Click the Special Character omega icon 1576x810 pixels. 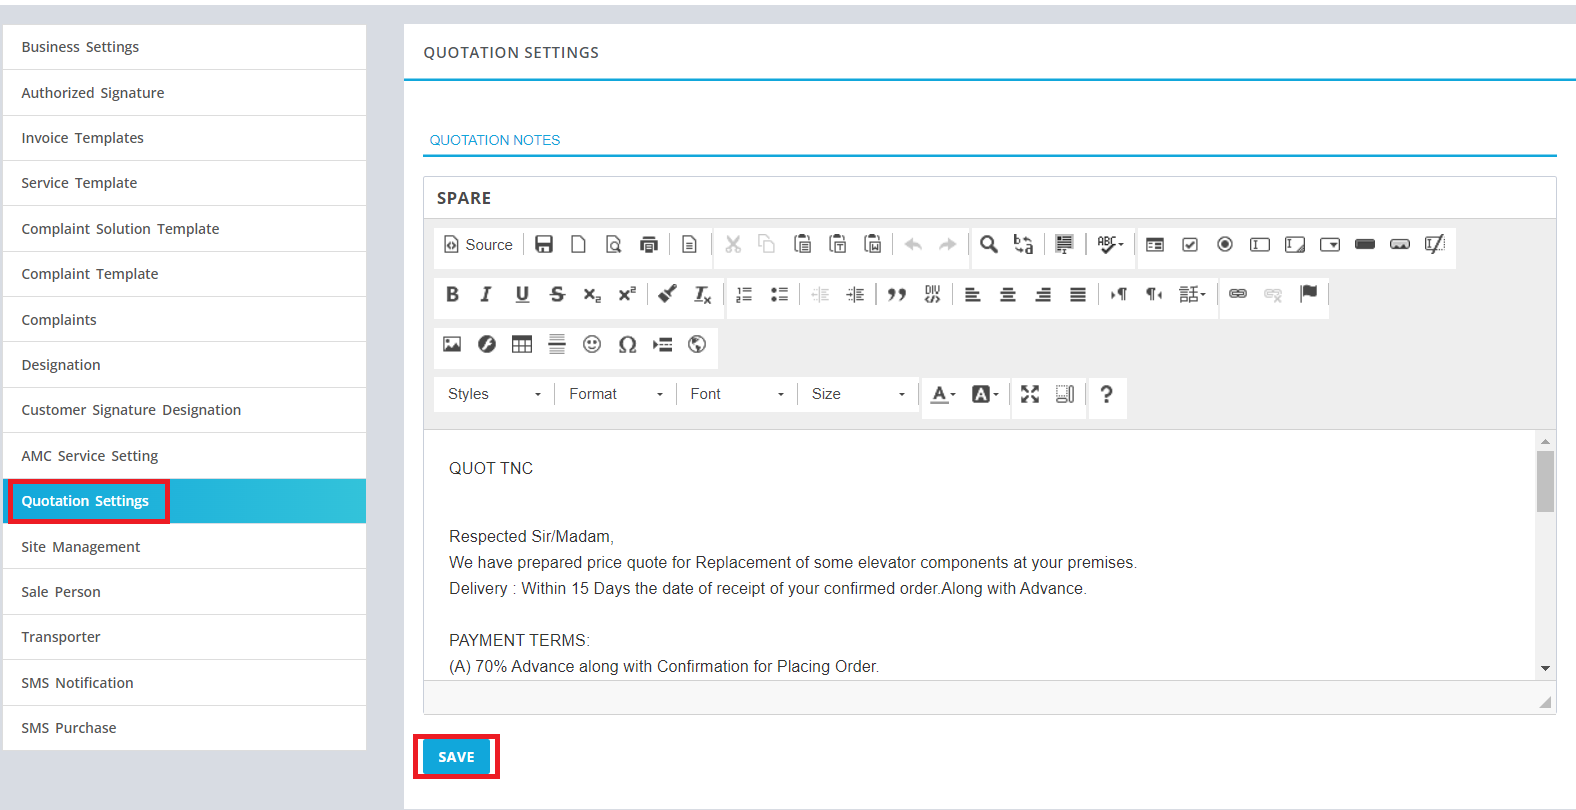(x=627, y=344)
